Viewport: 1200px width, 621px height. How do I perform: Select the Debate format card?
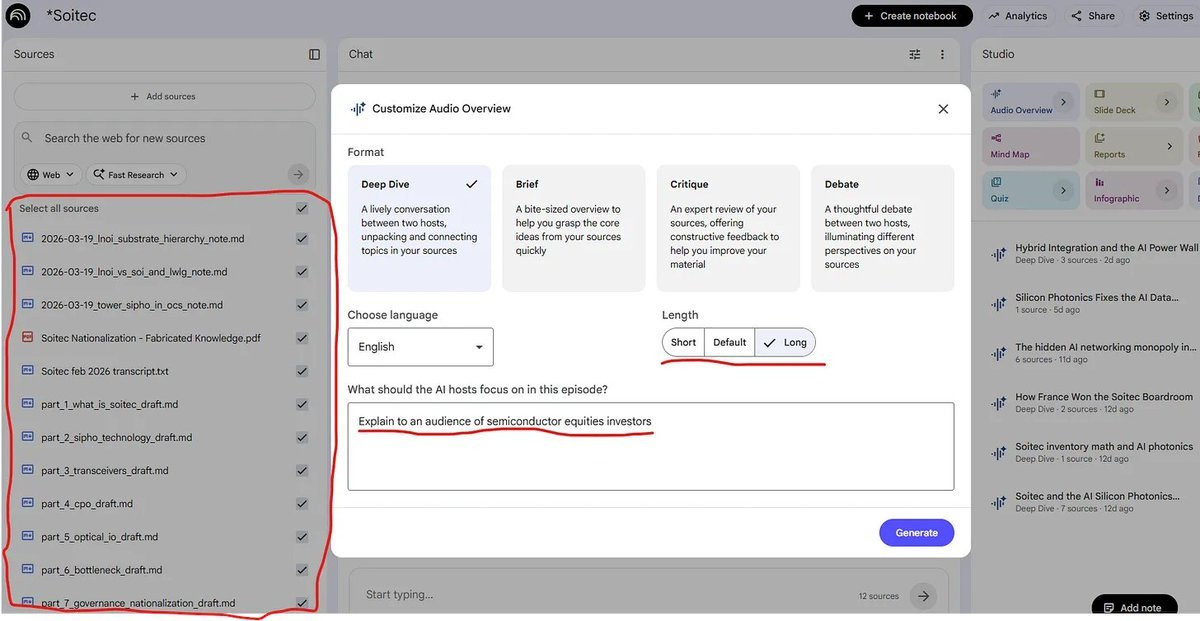coord(882,228)
